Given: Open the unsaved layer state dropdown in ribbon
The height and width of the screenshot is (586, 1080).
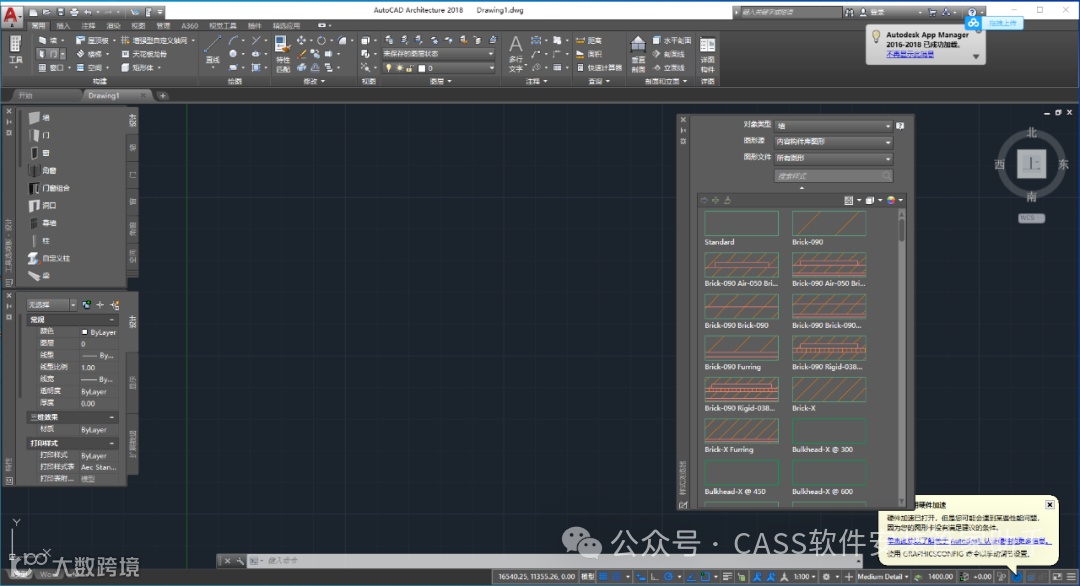Looking at the screenshot, I should click(438, 54).
